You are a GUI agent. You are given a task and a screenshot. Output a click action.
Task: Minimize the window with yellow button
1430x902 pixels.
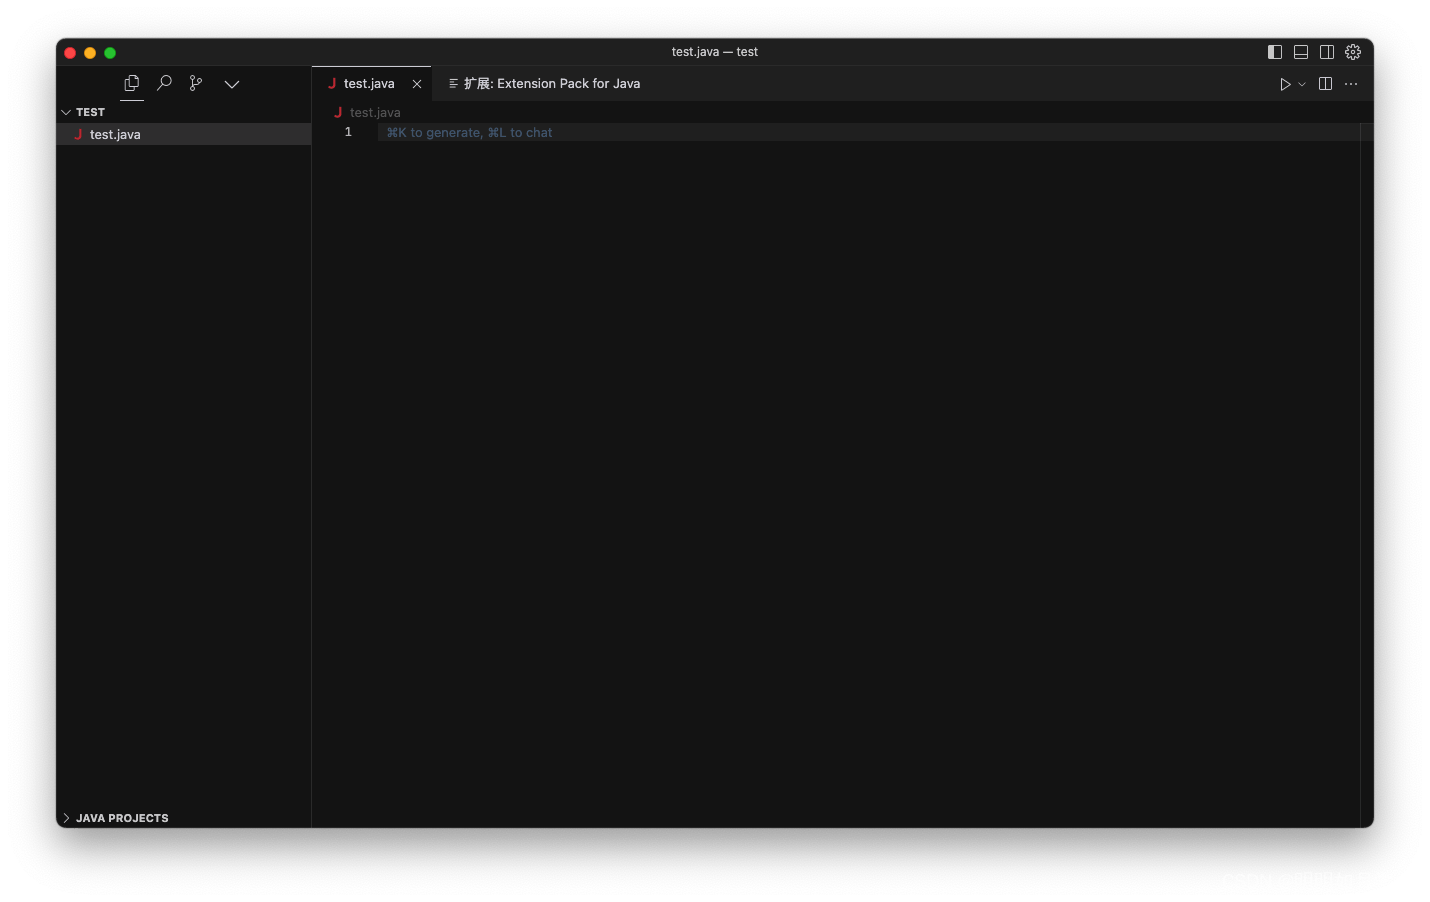[90, 53]
